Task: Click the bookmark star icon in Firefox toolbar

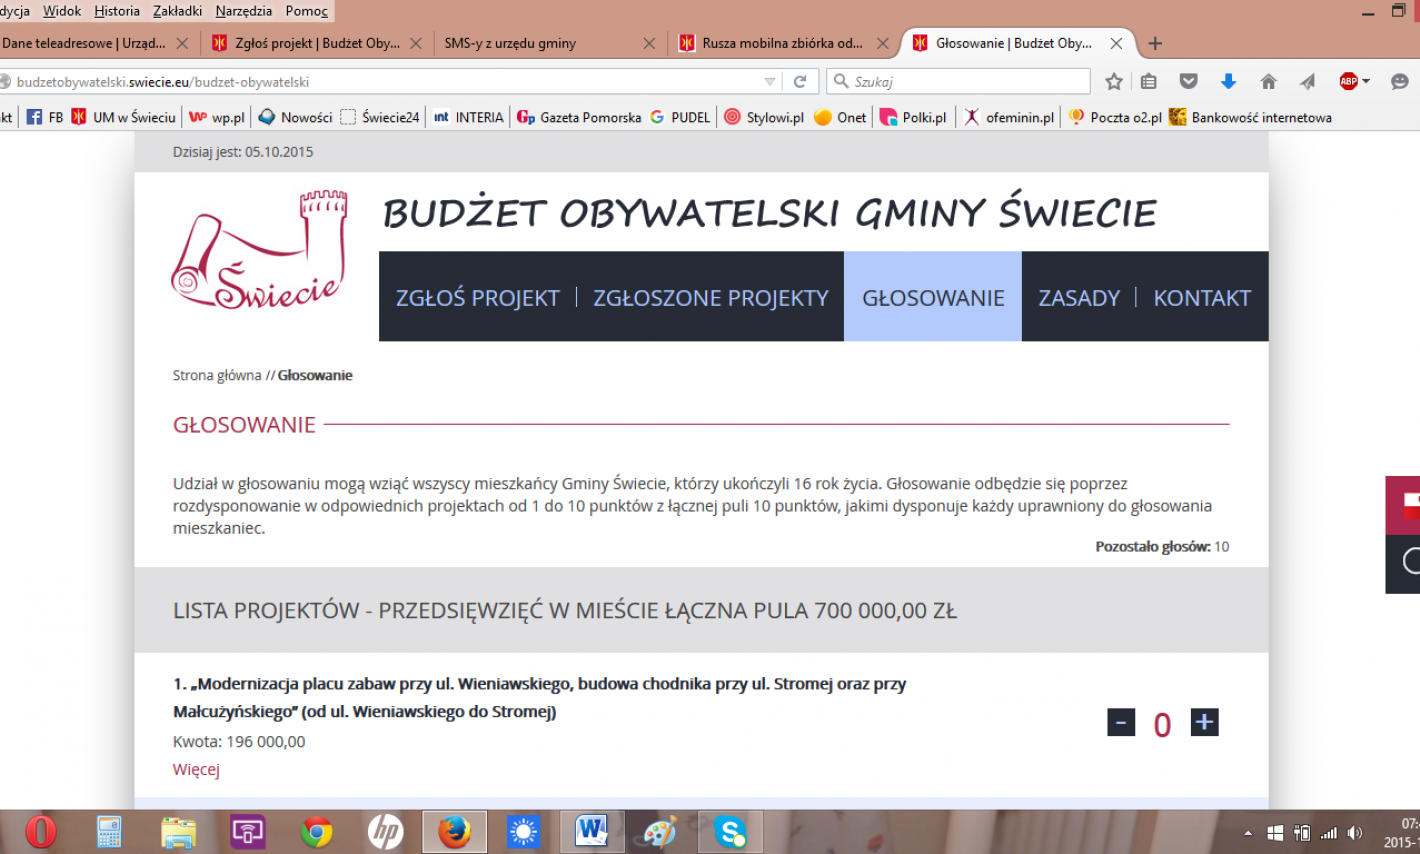Action: point(1114,82)
